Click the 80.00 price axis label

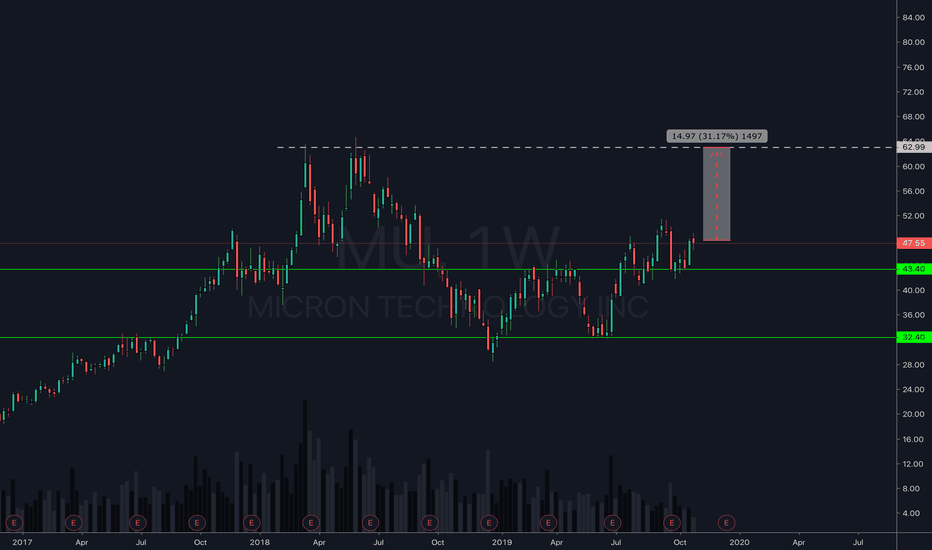point(914,42)
